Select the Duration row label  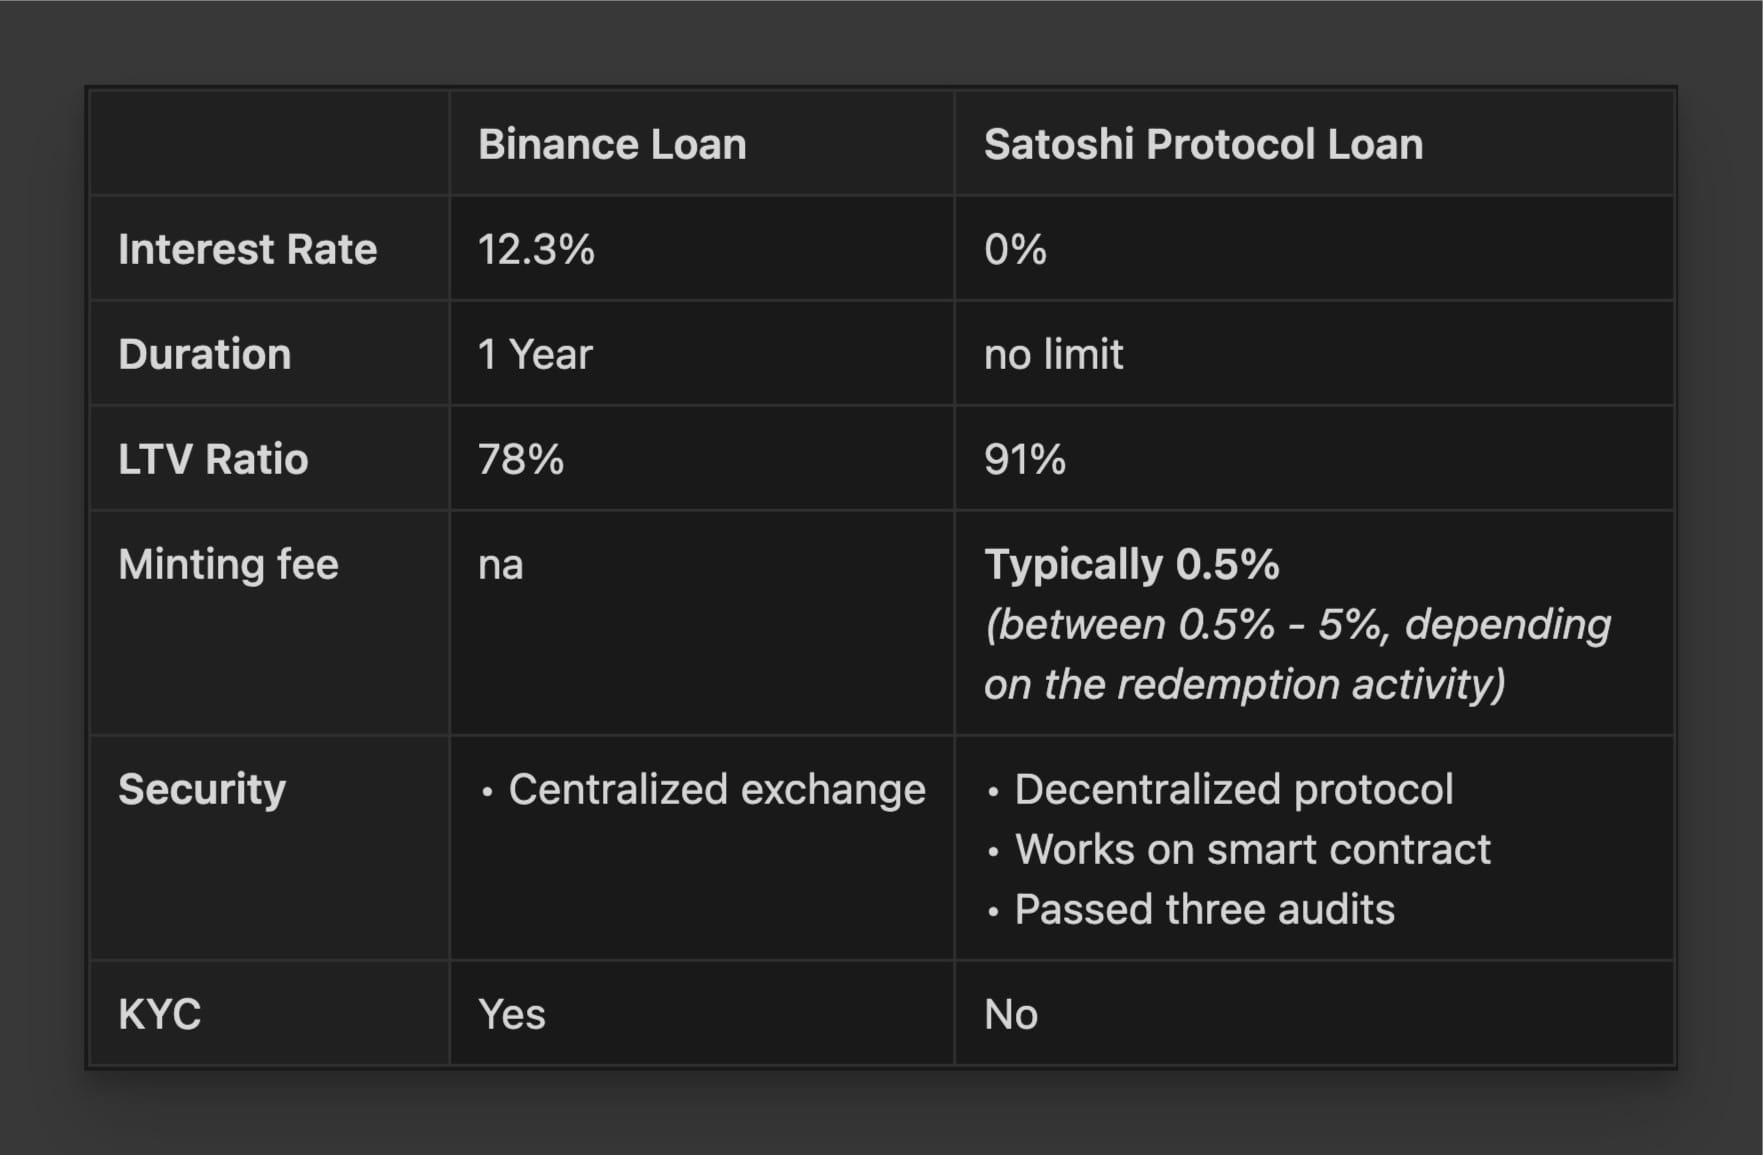(x=205, y=354)
